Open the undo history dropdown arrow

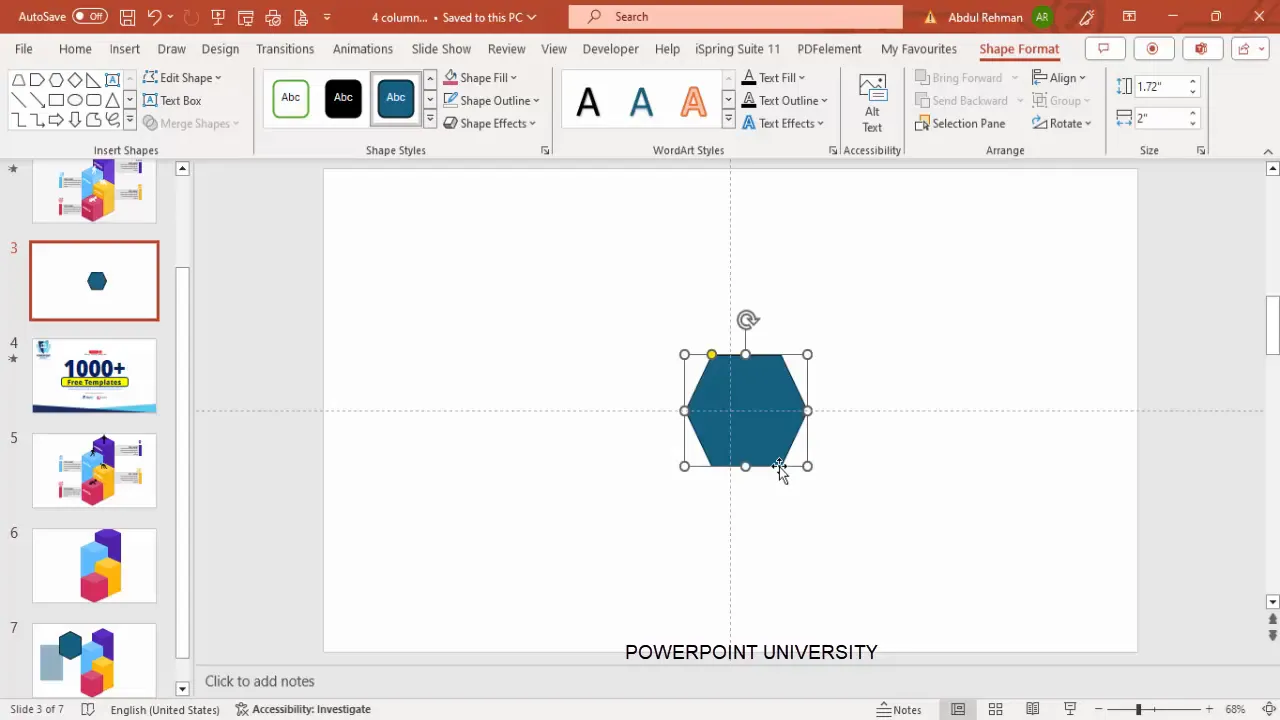point(170,17)
